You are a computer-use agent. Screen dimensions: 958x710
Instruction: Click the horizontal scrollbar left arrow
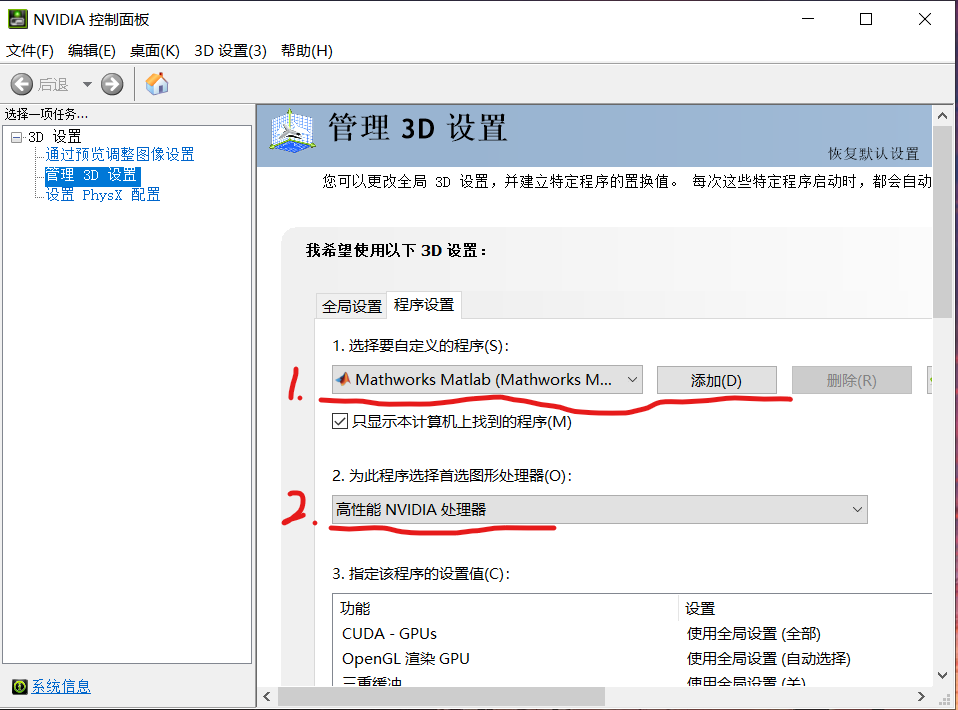click(267, 697)
